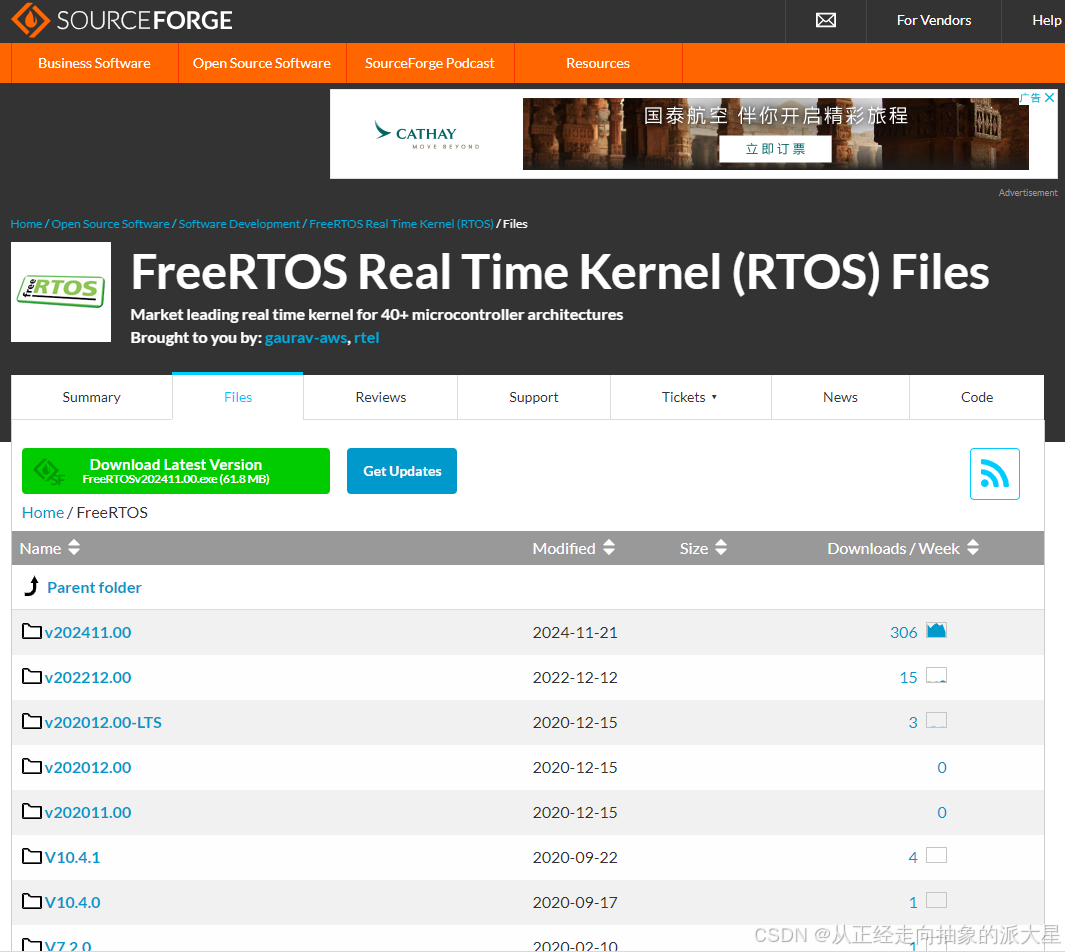Click the FreeRTOS project logo thumbnail
Image resolution: width=1065 pixels, height=952 pixels.
pyautogui.click(x=61, y=292)
